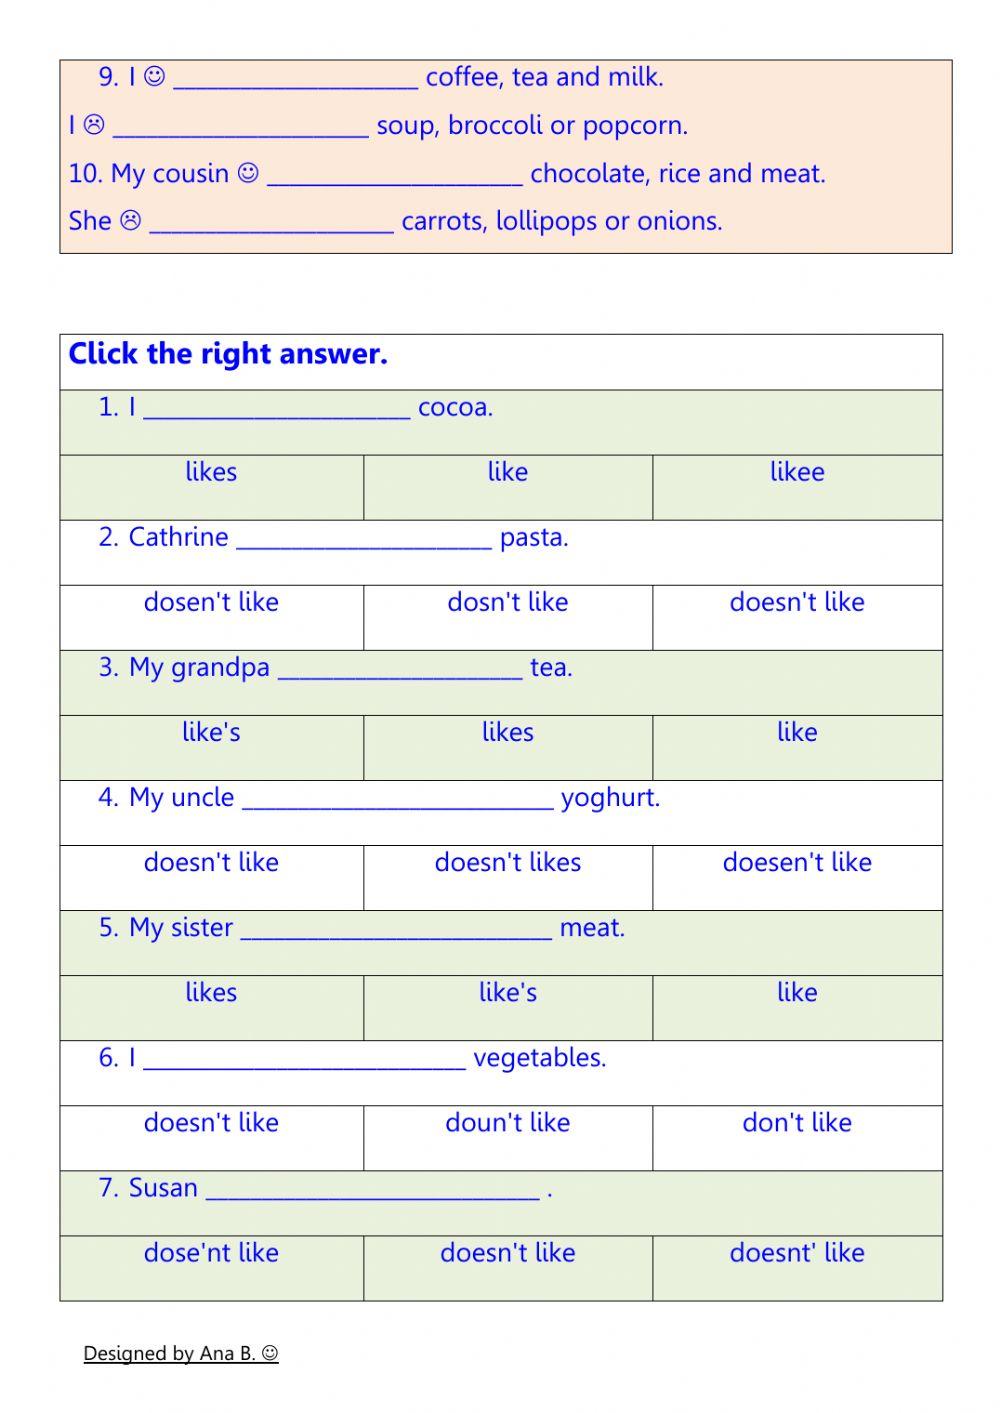Choose 'doesen't like' under the yoghurt sentence
1000x1413 pixels.
797,863
